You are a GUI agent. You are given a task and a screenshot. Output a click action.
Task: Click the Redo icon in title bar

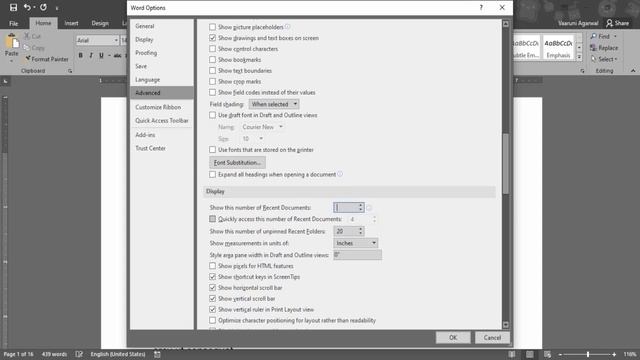(x=43, y=7)
